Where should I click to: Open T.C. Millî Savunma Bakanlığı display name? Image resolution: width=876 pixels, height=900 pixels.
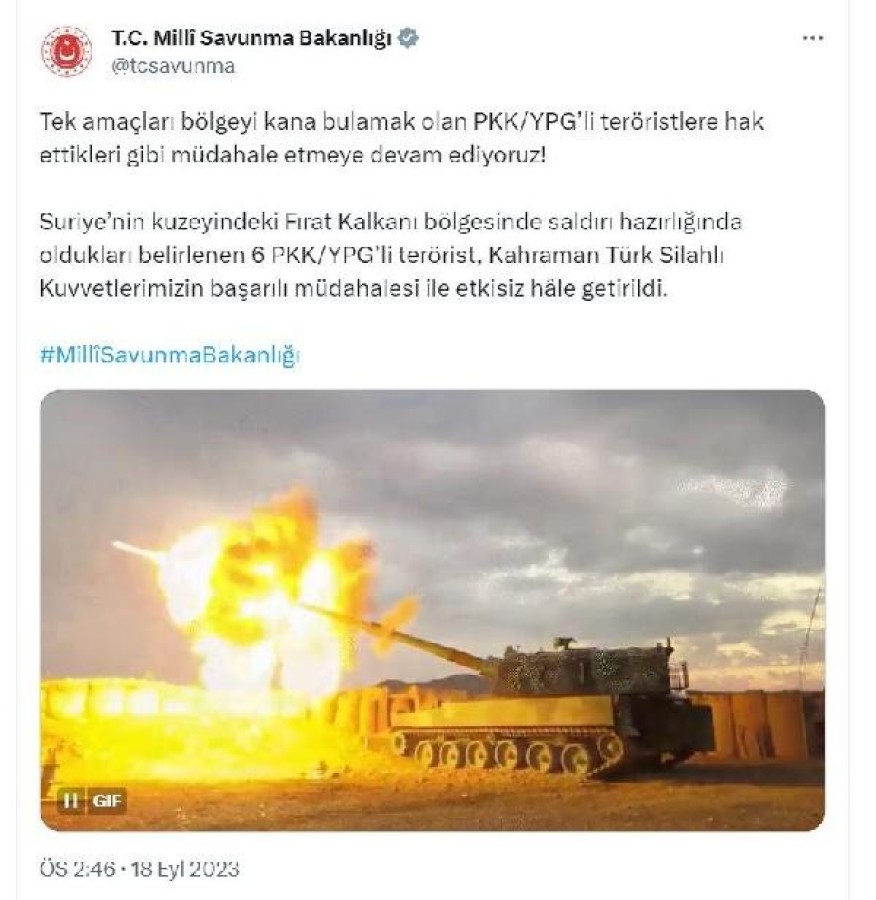(x=251, y=38)
